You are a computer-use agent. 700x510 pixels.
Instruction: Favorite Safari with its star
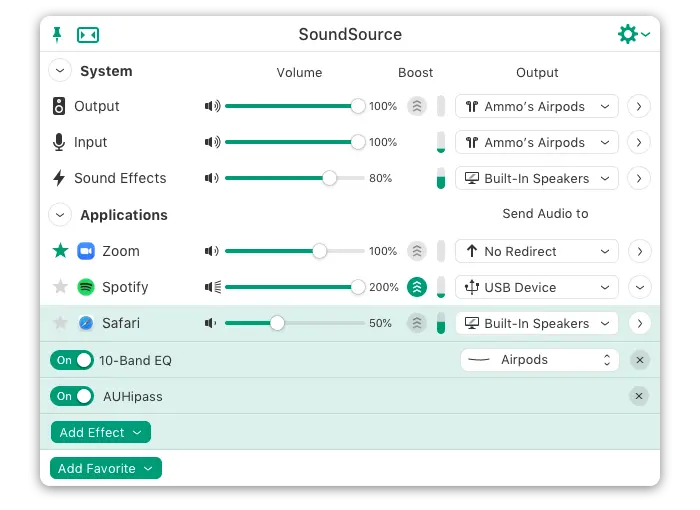click(x=60, y=322)
